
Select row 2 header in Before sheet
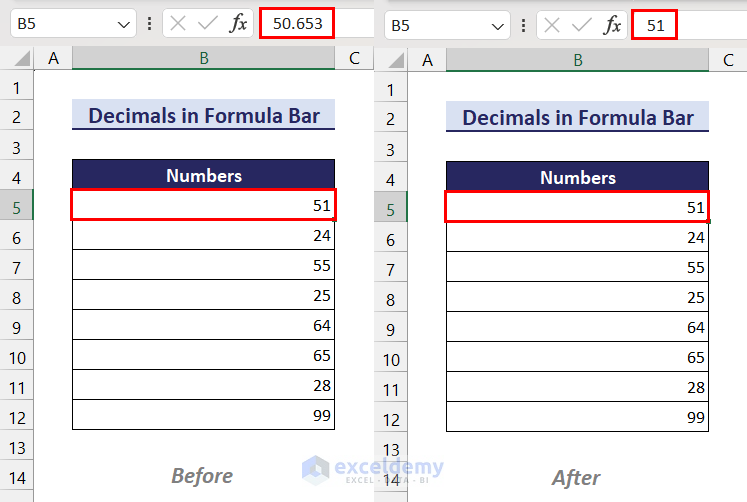(x=17, y=117)
